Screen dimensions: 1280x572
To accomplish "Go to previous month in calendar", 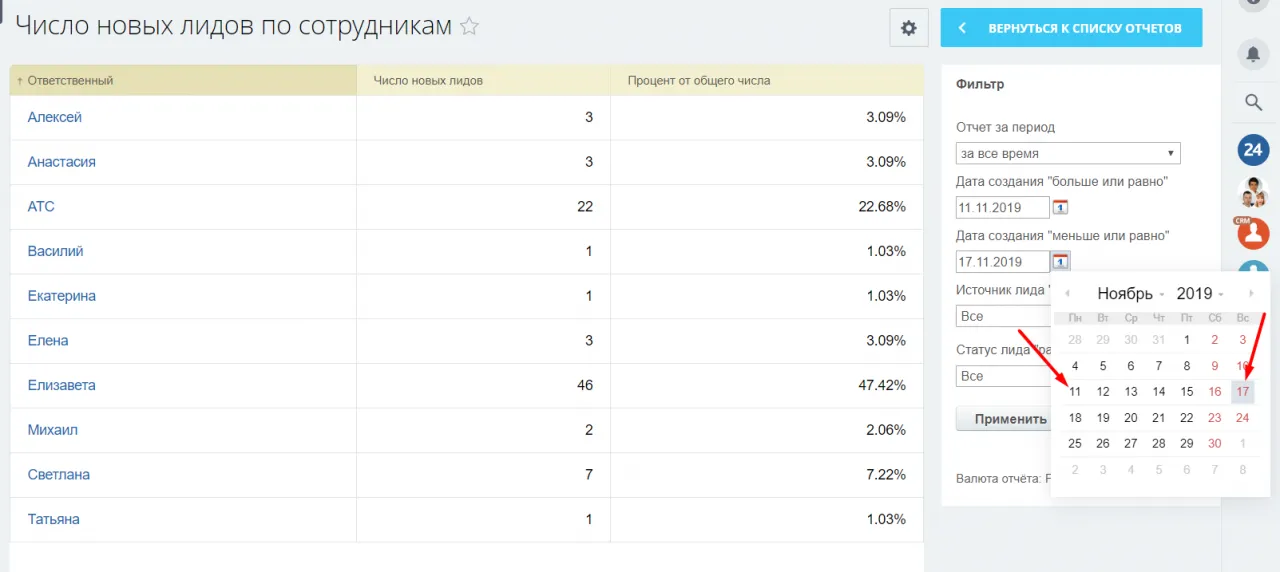I will pos(1067,294).
